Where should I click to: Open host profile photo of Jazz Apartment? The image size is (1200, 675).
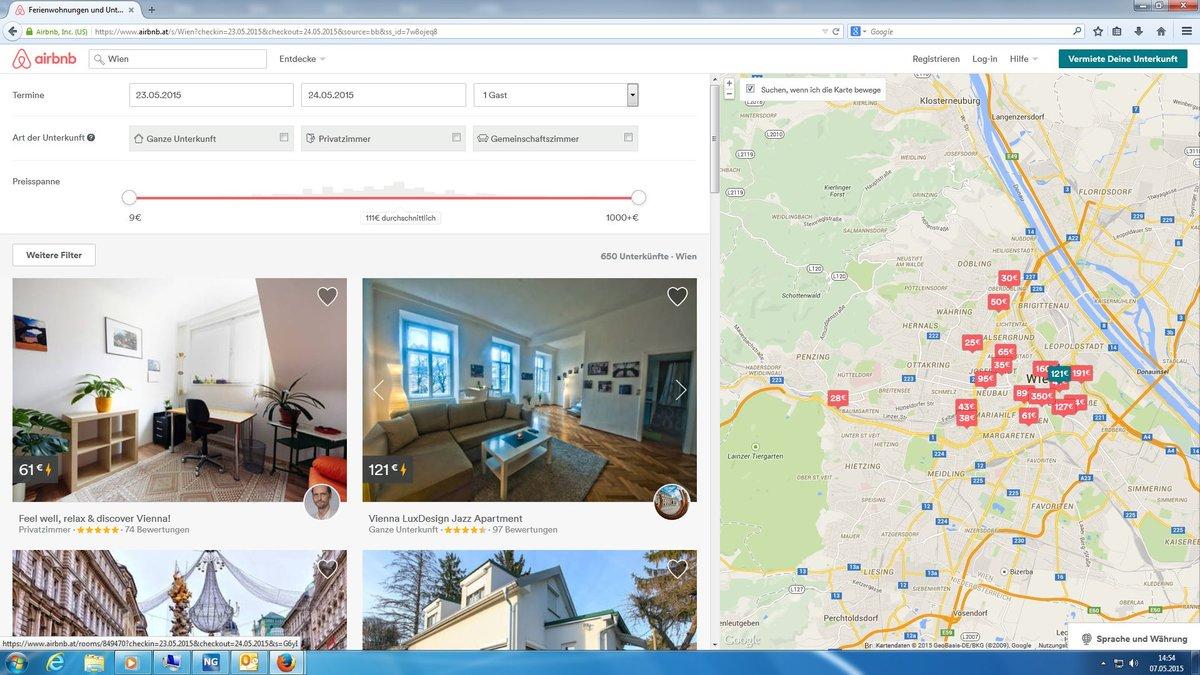pyautogui.click(x=671, y=503)
